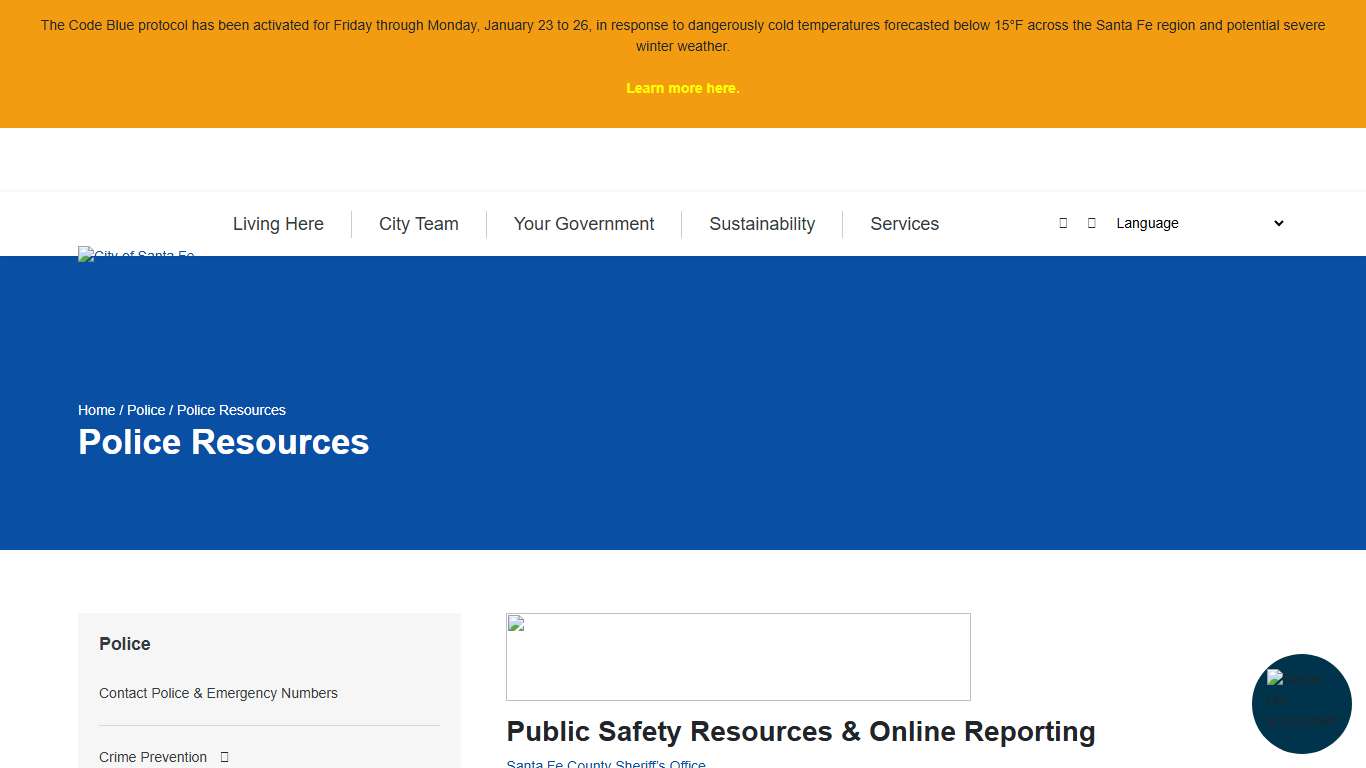Click the Public Safety Resources image placeholder
This screenshot has width=1366, height=768.
click(x=738, y=656)
